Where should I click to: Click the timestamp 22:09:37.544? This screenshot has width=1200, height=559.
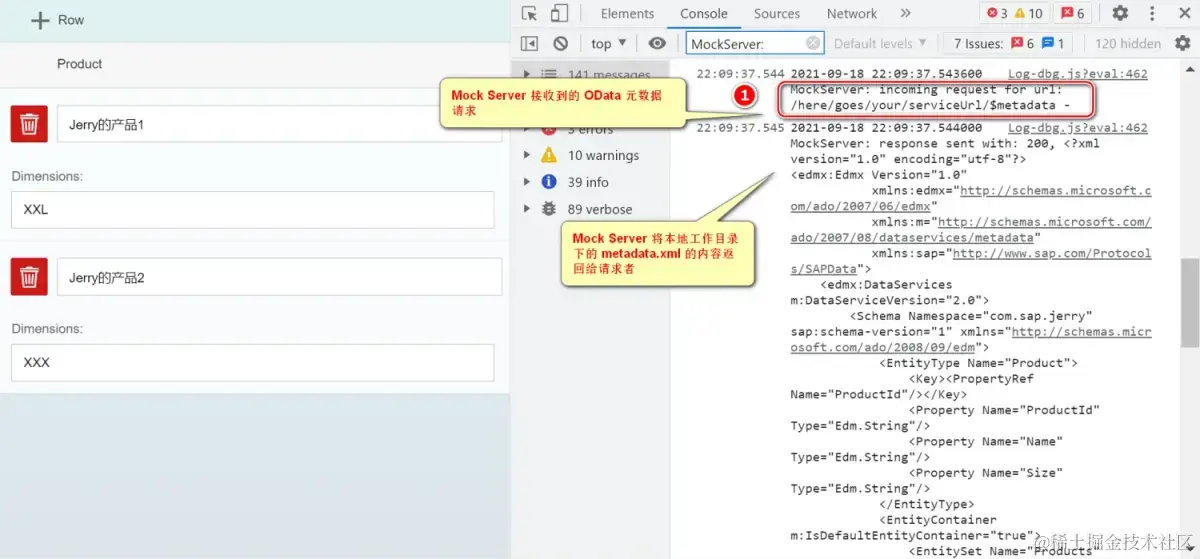[740, 74]
